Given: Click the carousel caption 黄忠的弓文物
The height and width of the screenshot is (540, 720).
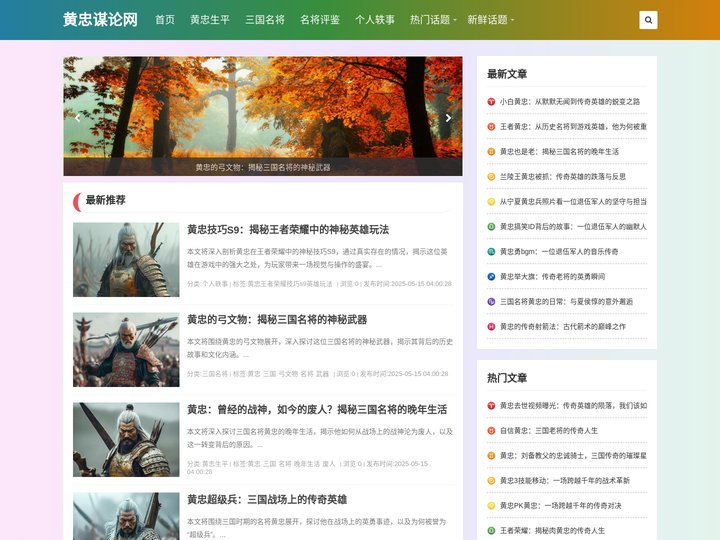Looking at the screenshot, I should coord(263,168).
